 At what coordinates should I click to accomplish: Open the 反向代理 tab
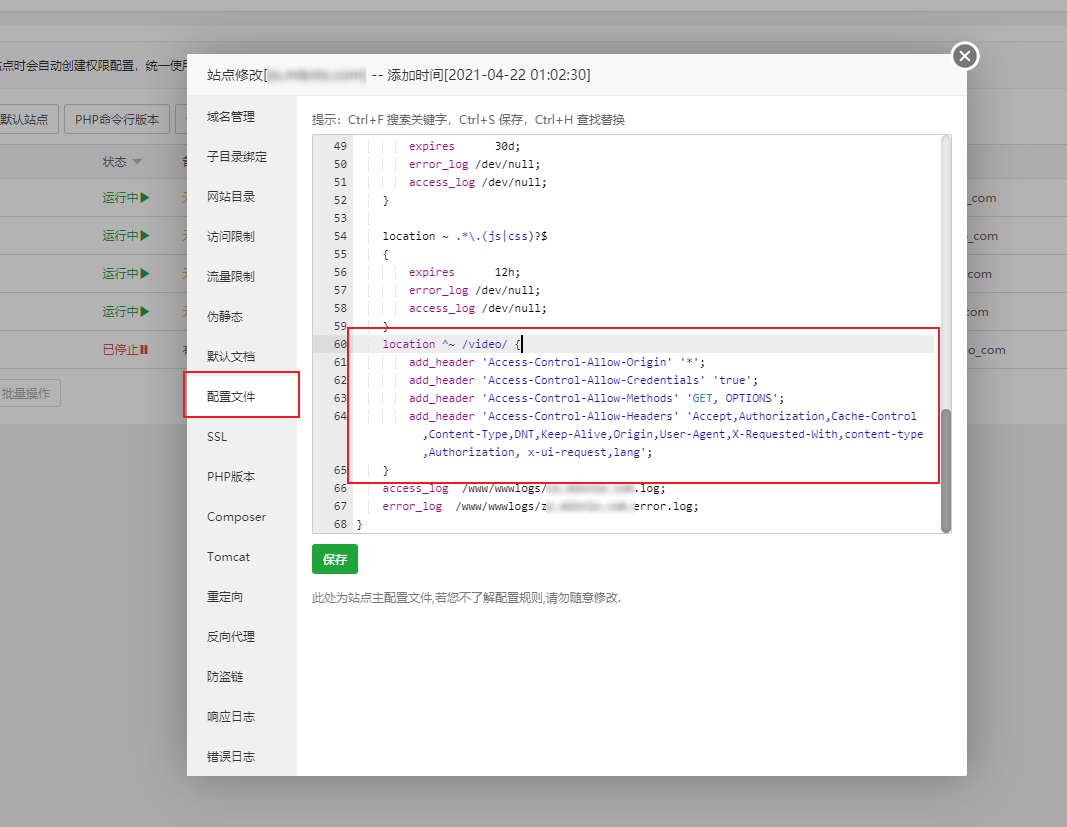(231, 637)
